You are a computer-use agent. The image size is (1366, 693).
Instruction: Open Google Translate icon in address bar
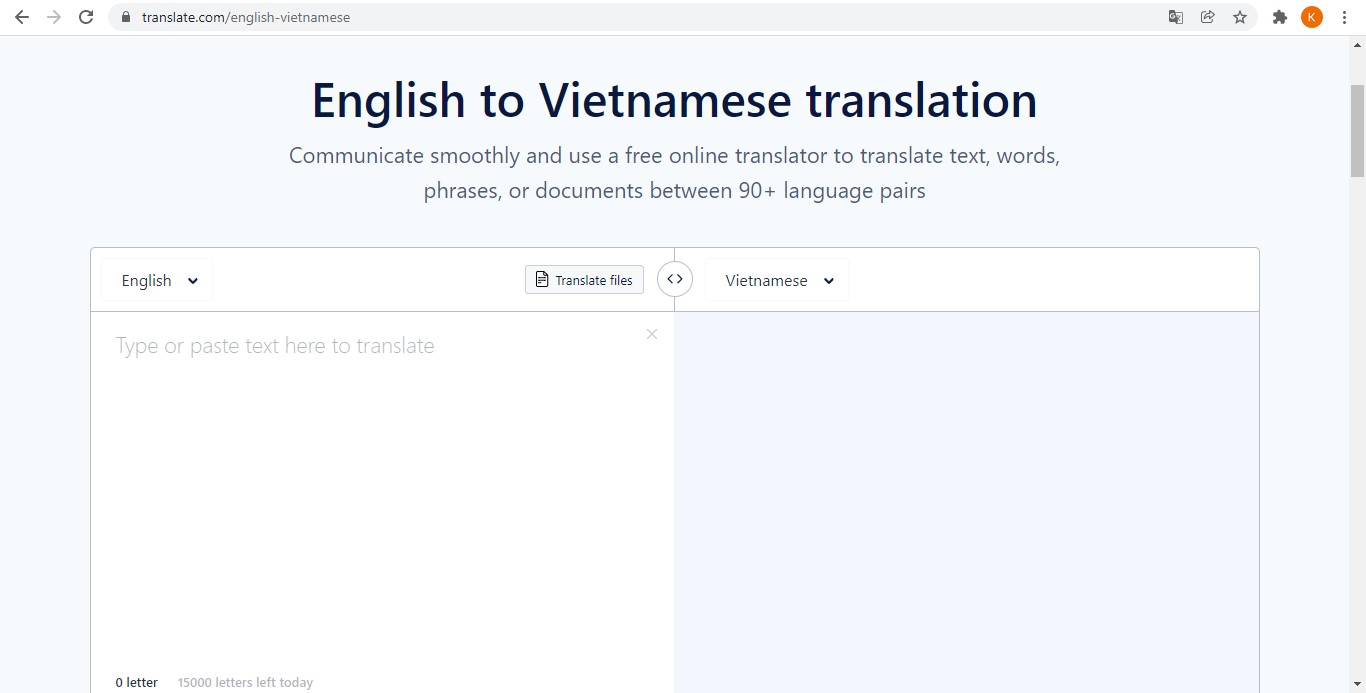click(x=1176, y=17)
